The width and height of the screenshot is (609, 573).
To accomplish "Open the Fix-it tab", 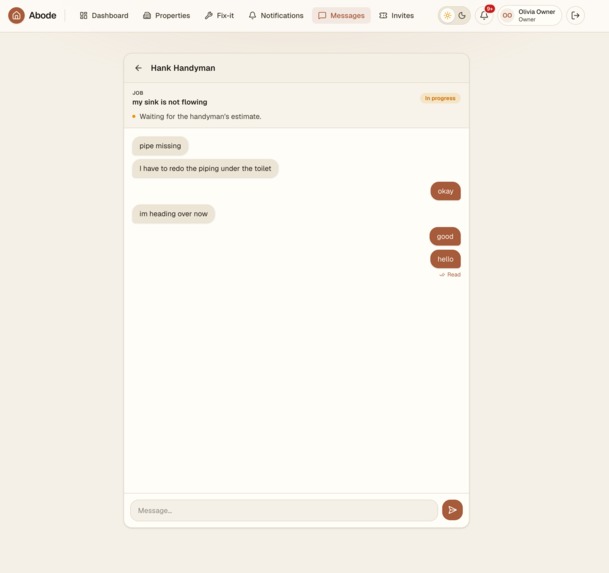I will tap(219, 16).
